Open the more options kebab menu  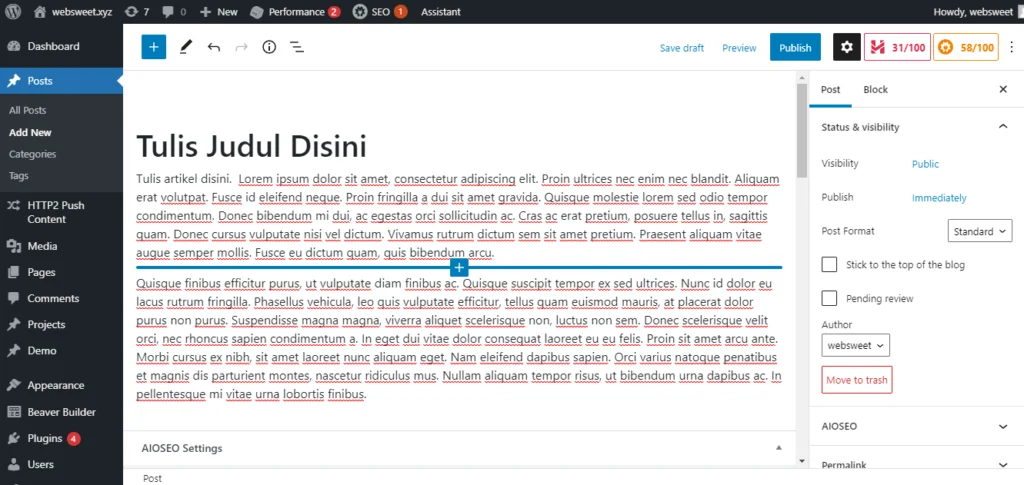point(1012,47)
